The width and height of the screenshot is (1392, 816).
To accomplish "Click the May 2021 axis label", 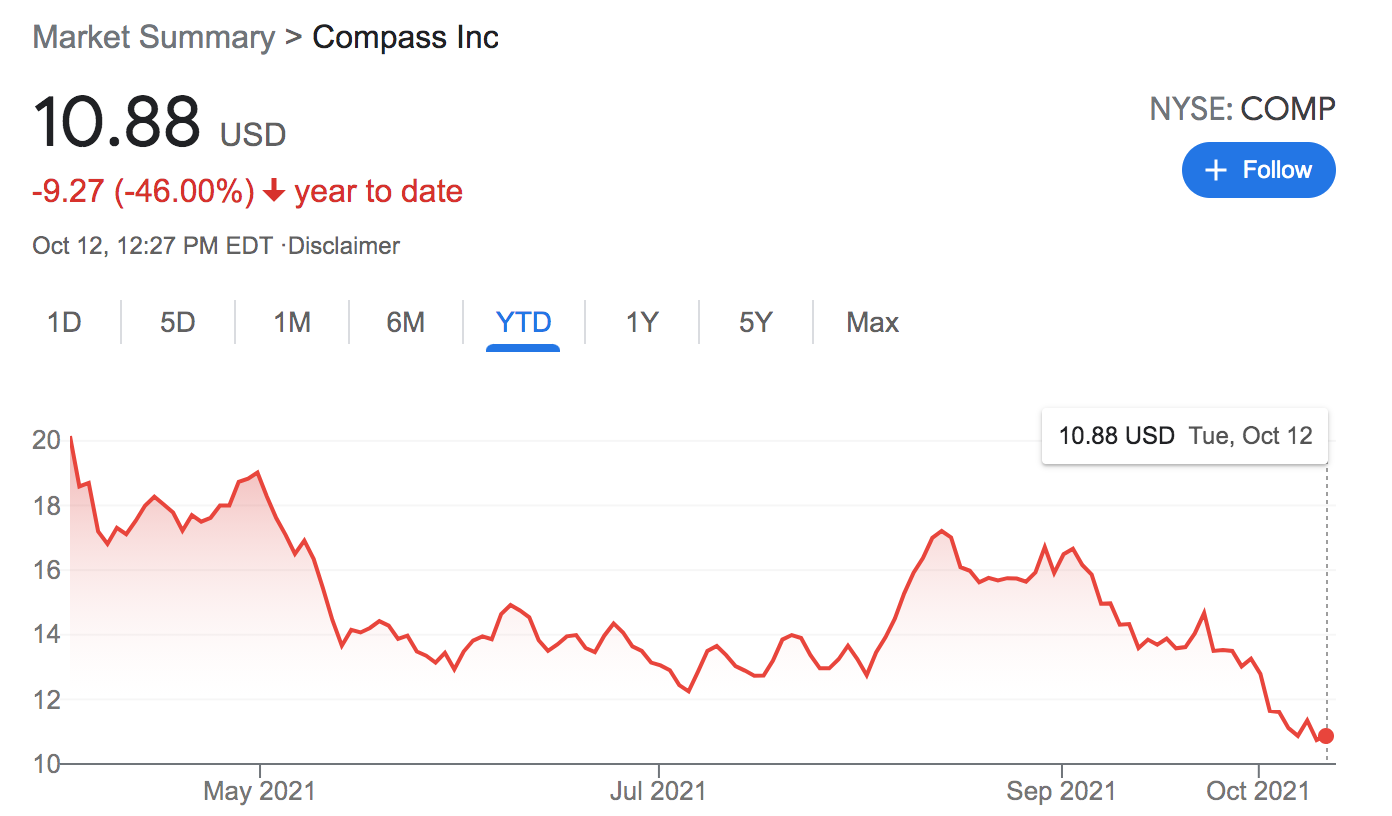I will (259, 792).
